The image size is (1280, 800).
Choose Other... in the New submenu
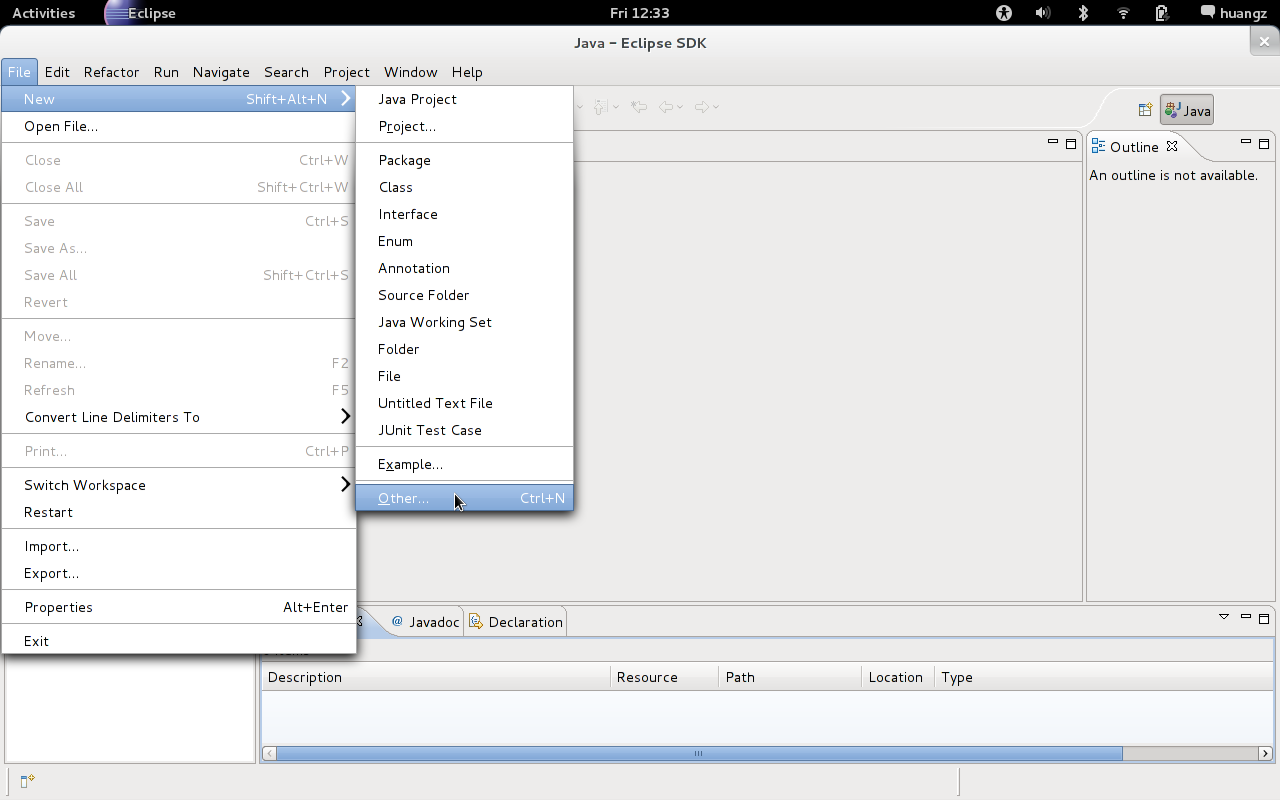click(464, 498)
